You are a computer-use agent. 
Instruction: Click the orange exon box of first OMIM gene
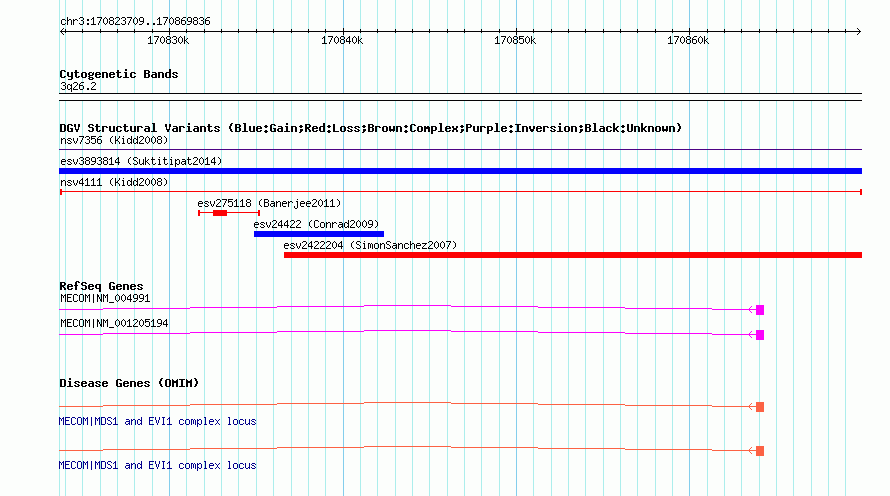click(x=760, y=407)
